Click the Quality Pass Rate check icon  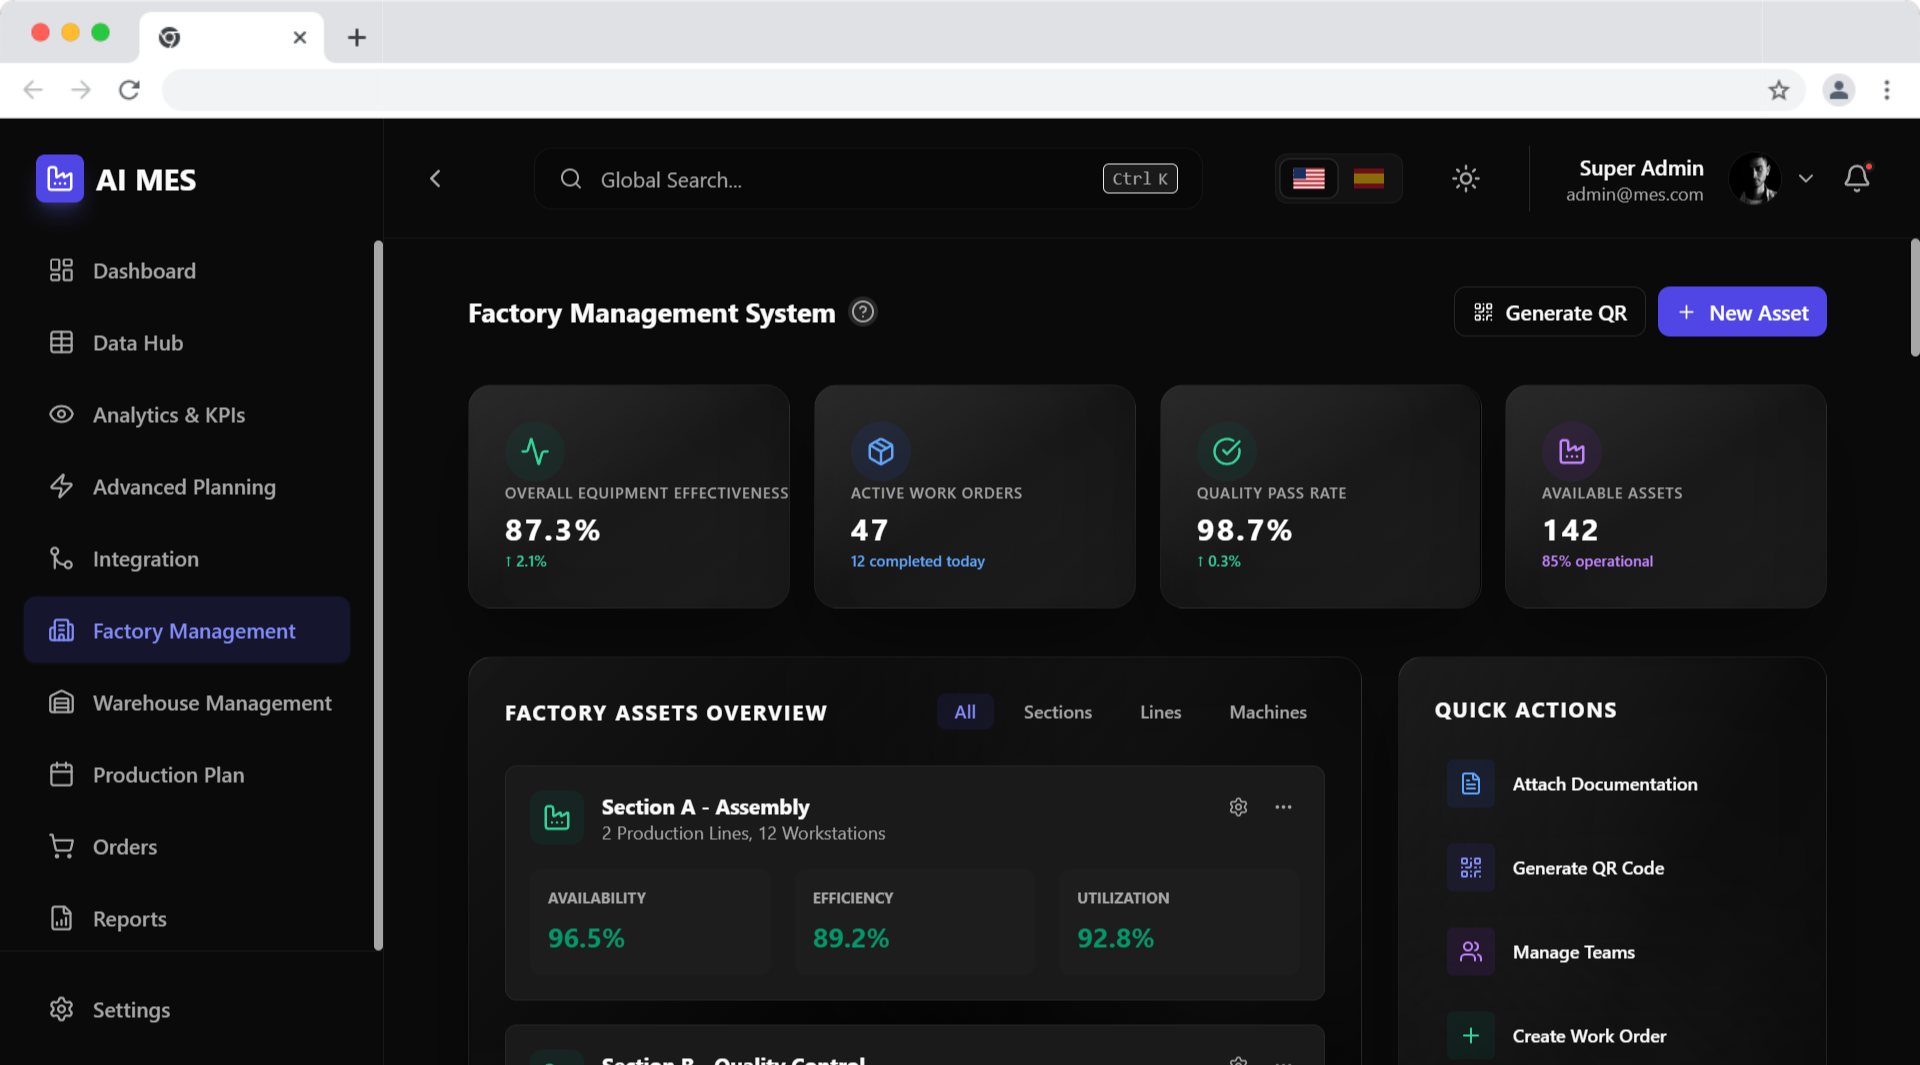pyautogui.click(x=1227, y=452)
